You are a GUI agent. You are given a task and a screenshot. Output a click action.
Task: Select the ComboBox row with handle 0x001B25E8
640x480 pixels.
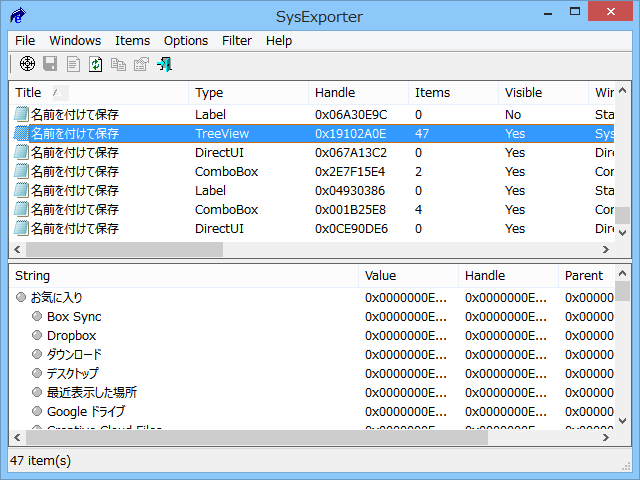[x=312, y=209]
